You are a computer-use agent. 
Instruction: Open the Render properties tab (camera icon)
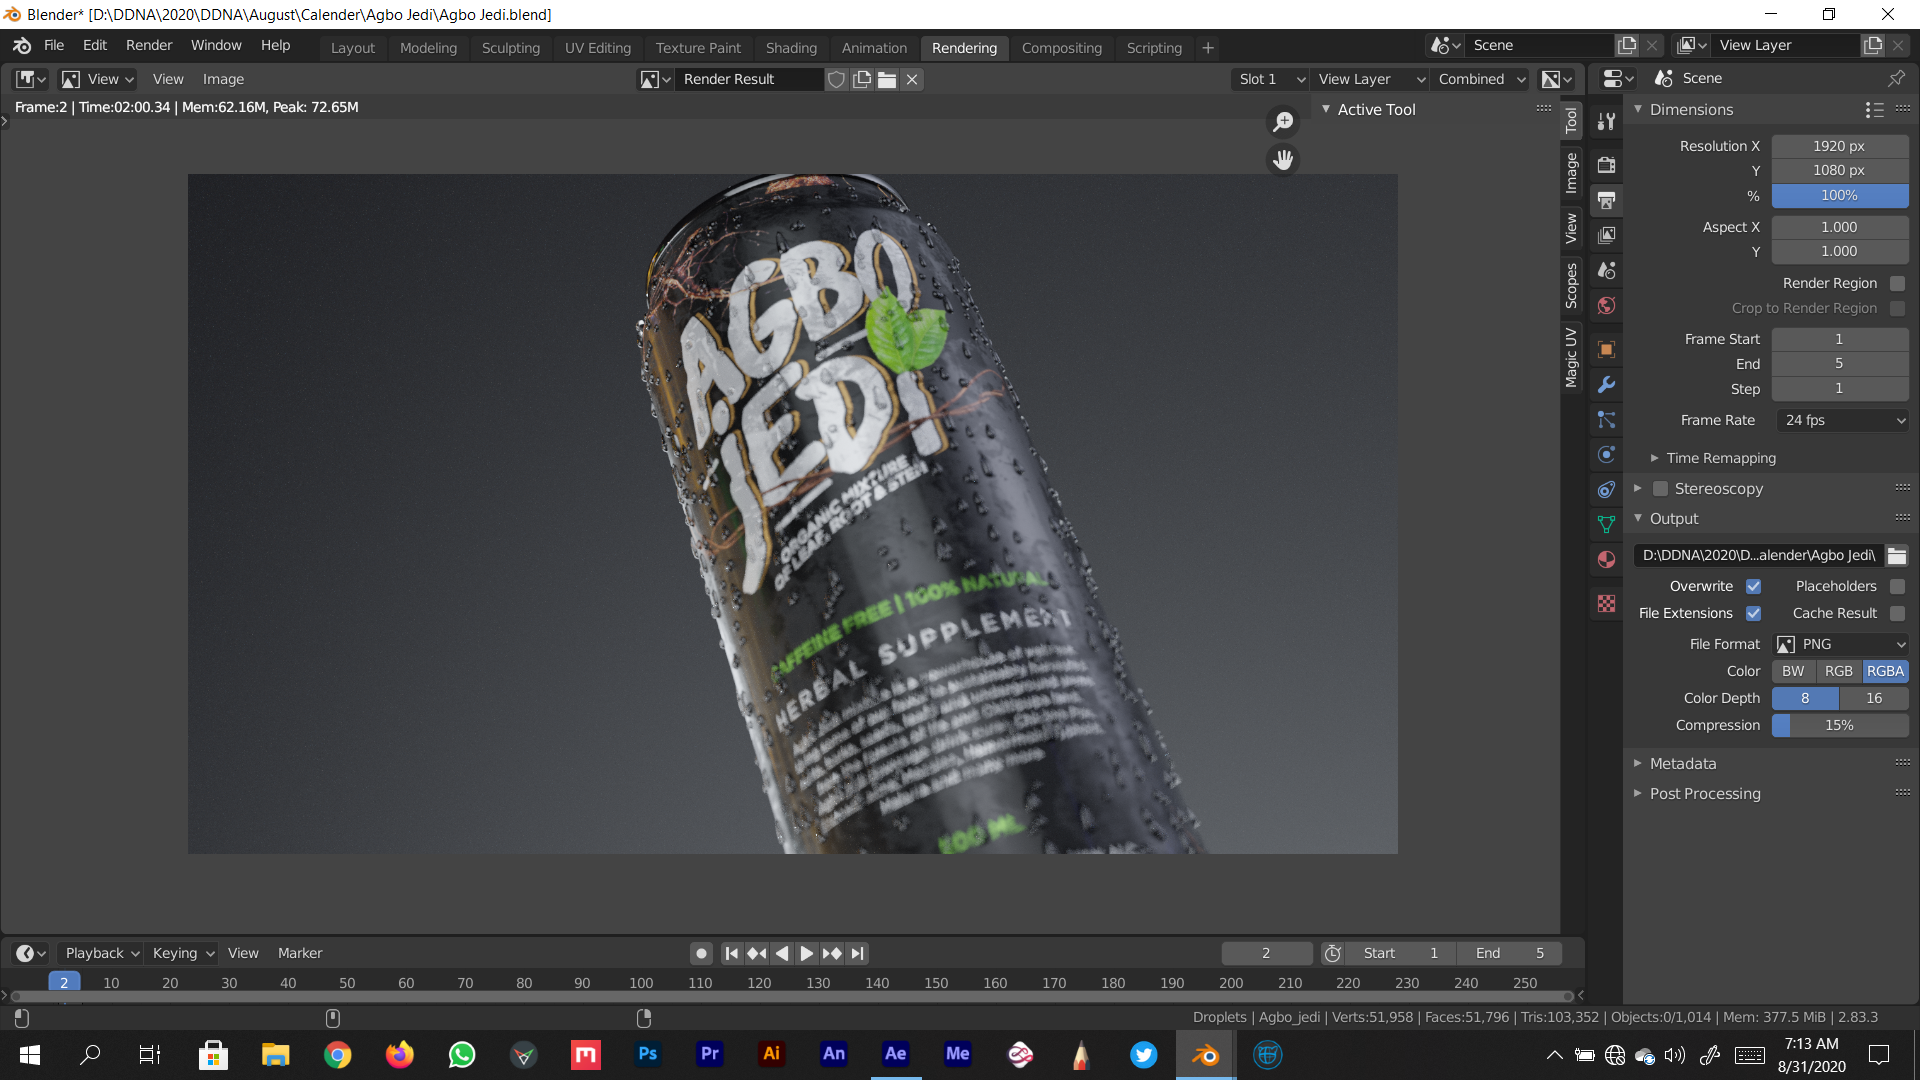click(x=1607, y=165)
